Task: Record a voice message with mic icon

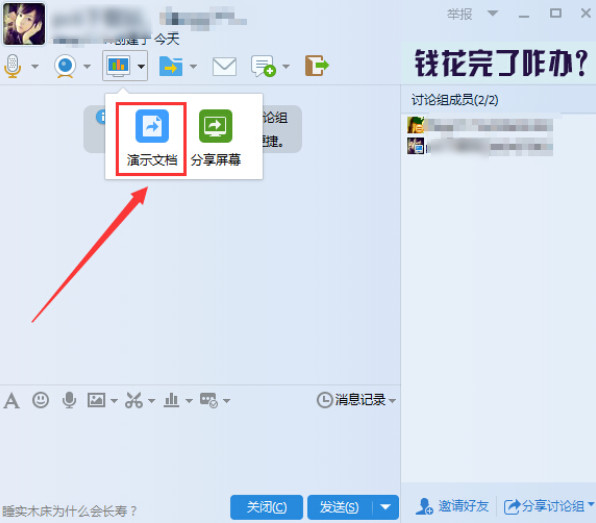Action: point(69,400)
